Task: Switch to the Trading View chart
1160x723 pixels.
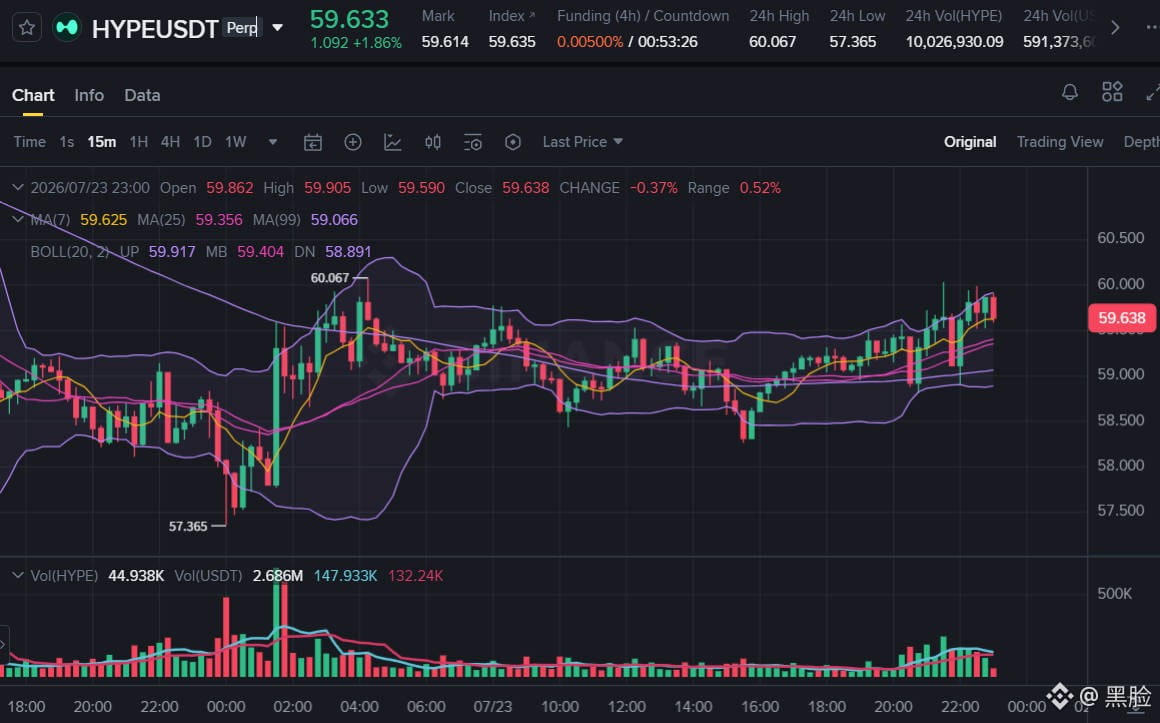Action: [x=1059, y=142]
